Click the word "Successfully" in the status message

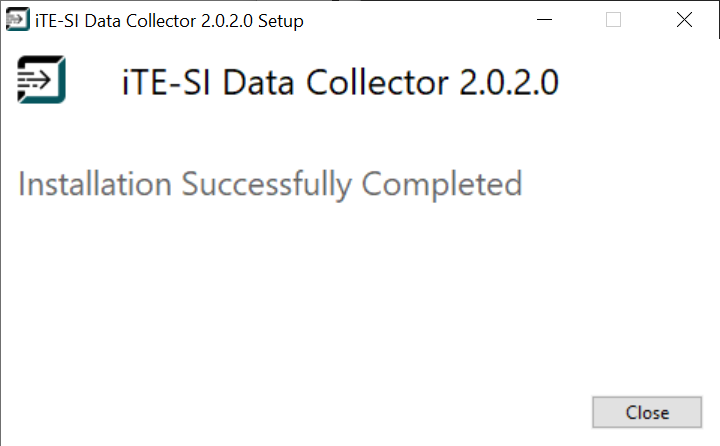[x=267, y=185]
